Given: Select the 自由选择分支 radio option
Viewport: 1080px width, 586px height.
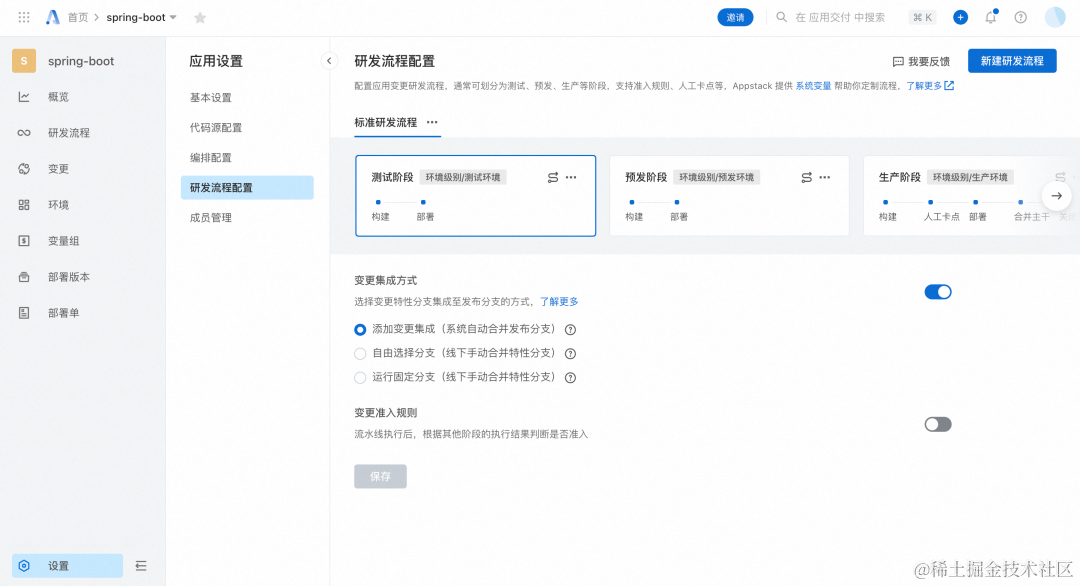Looking at the screenshot, I should (359, 353).
